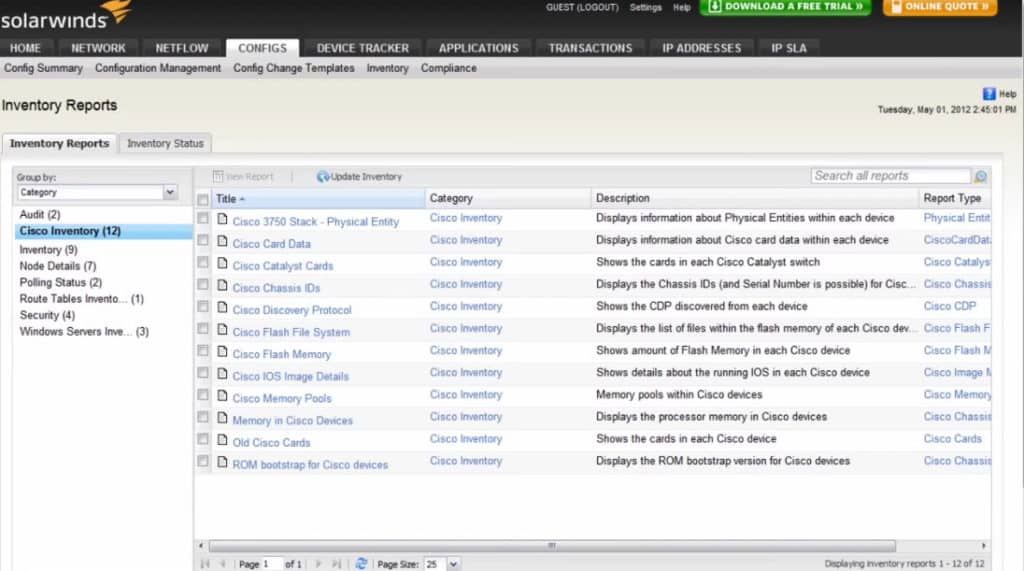Go to the first page using the pagination arrow

(x=205, y=563)
